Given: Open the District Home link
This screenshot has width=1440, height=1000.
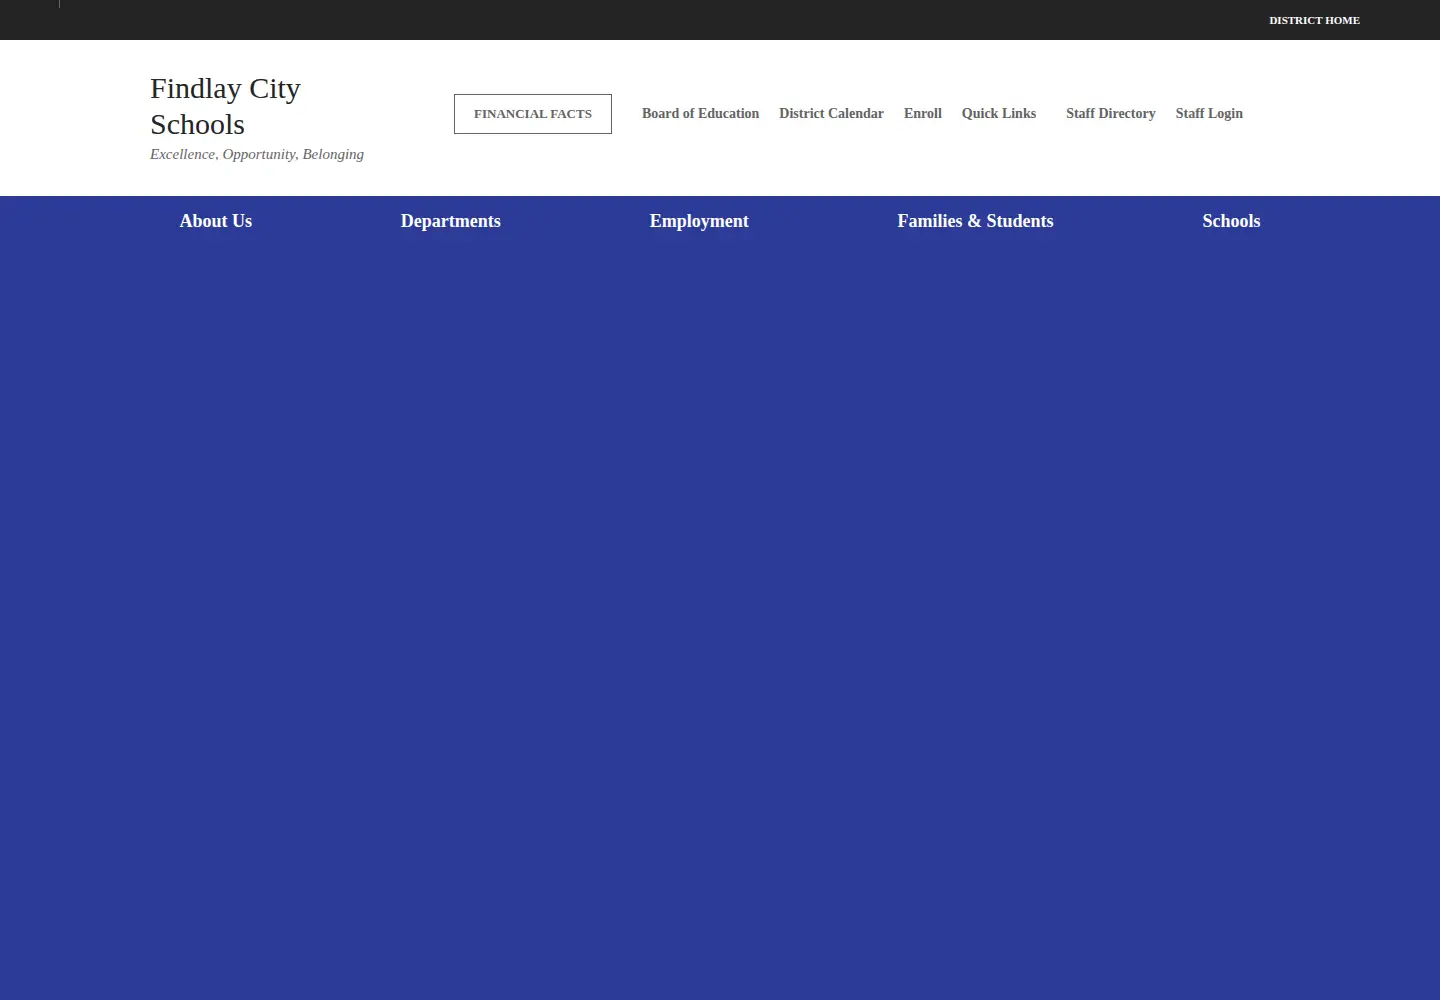Looking at the screenshot, I should coord(1314,20).
